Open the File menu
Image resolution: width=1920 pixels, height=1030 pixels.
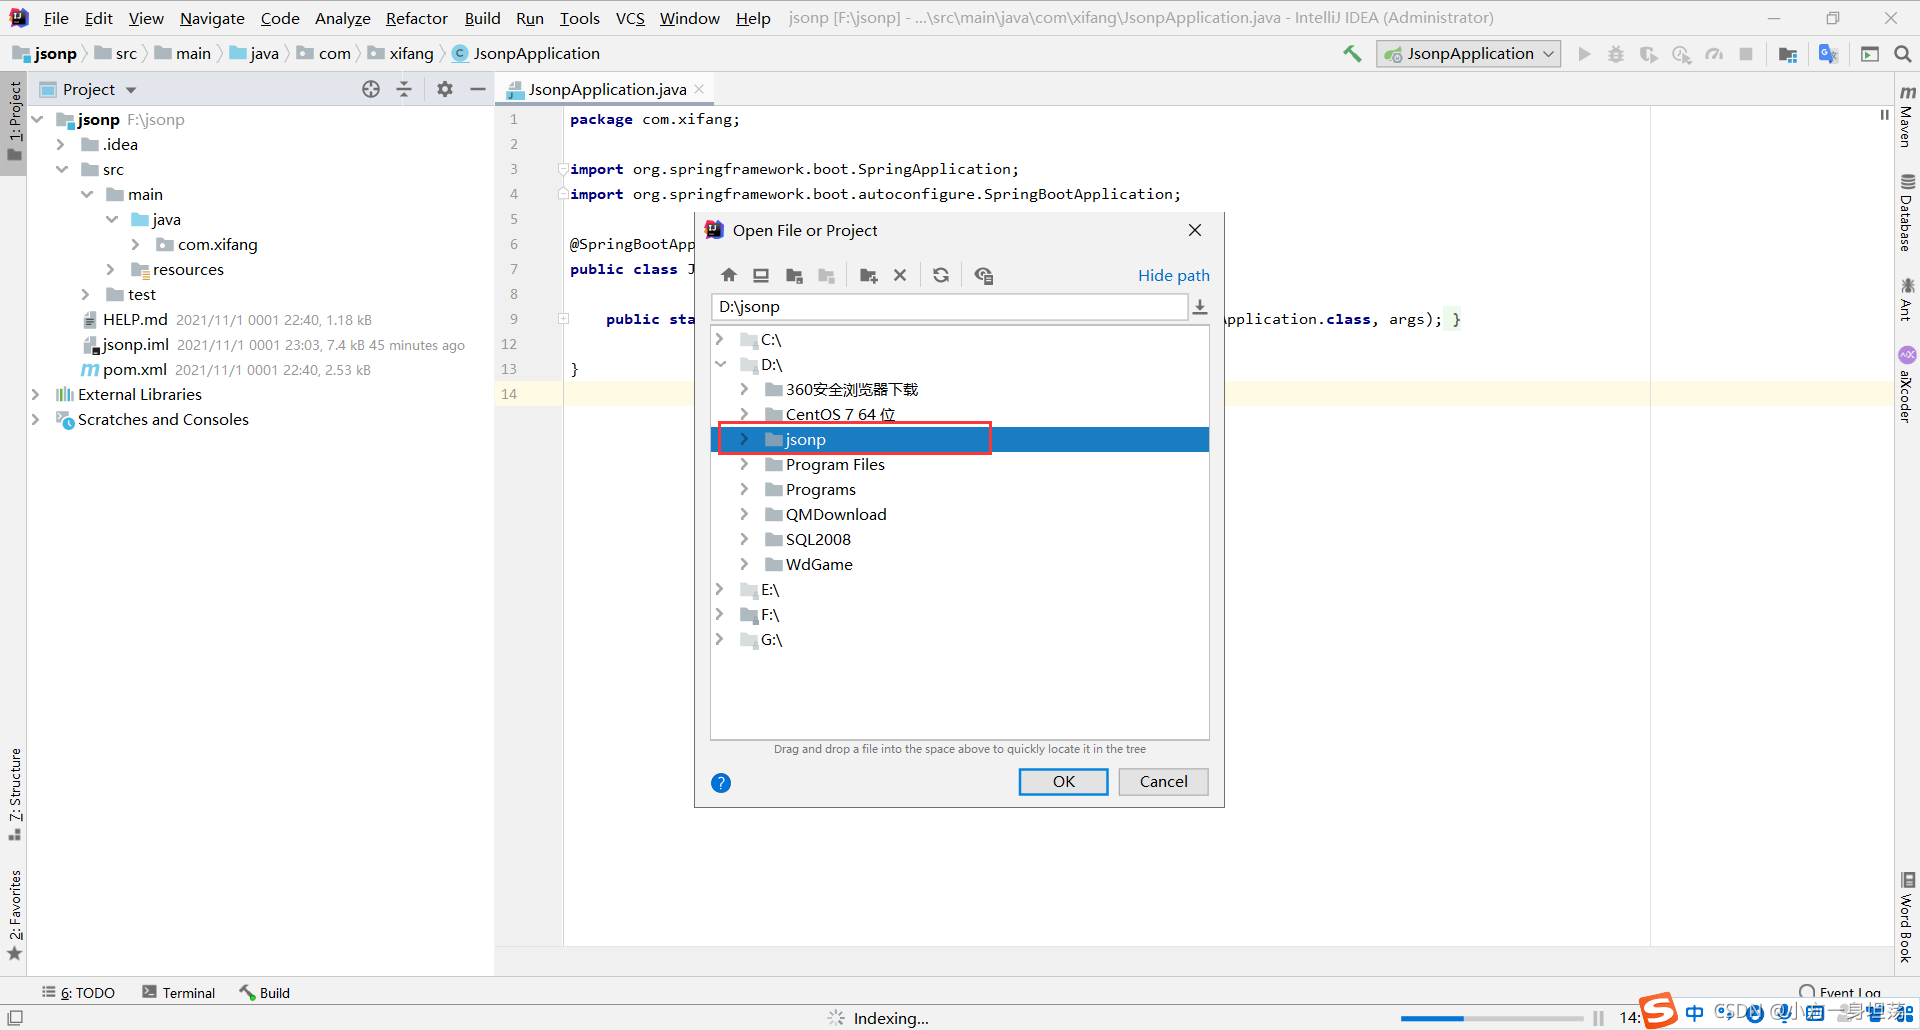(x=56, y=18)
